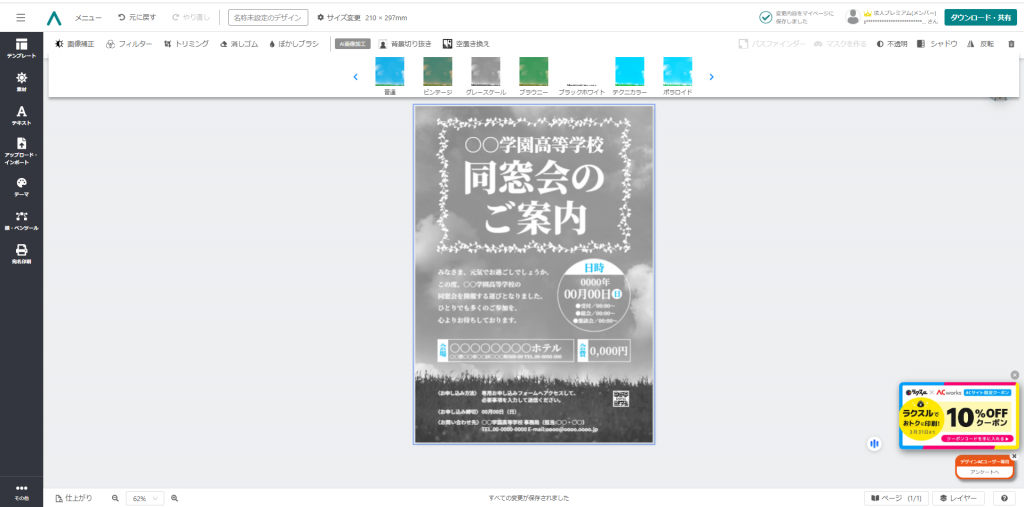
Task: Open the 62% zoom dropdown
Action: (145, 498)
